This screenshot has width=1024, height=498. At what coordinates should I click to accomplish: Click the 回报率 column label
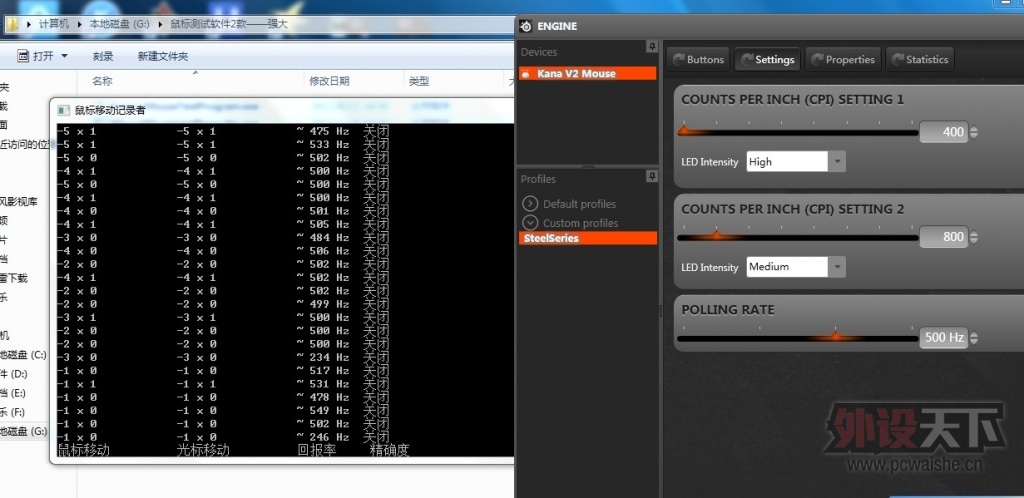click(317, 450)
